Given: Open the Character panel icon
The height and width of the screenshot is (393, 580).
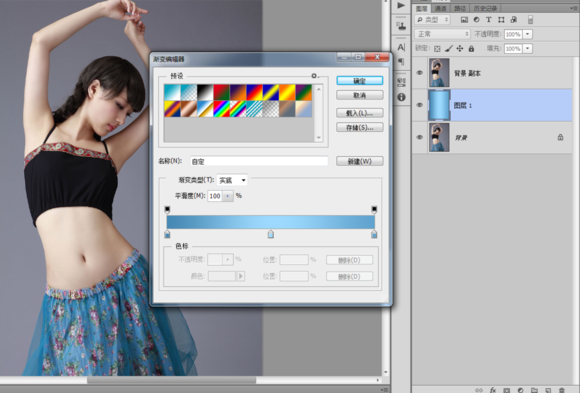Looking at the screenshot, I should pos(401,47).
